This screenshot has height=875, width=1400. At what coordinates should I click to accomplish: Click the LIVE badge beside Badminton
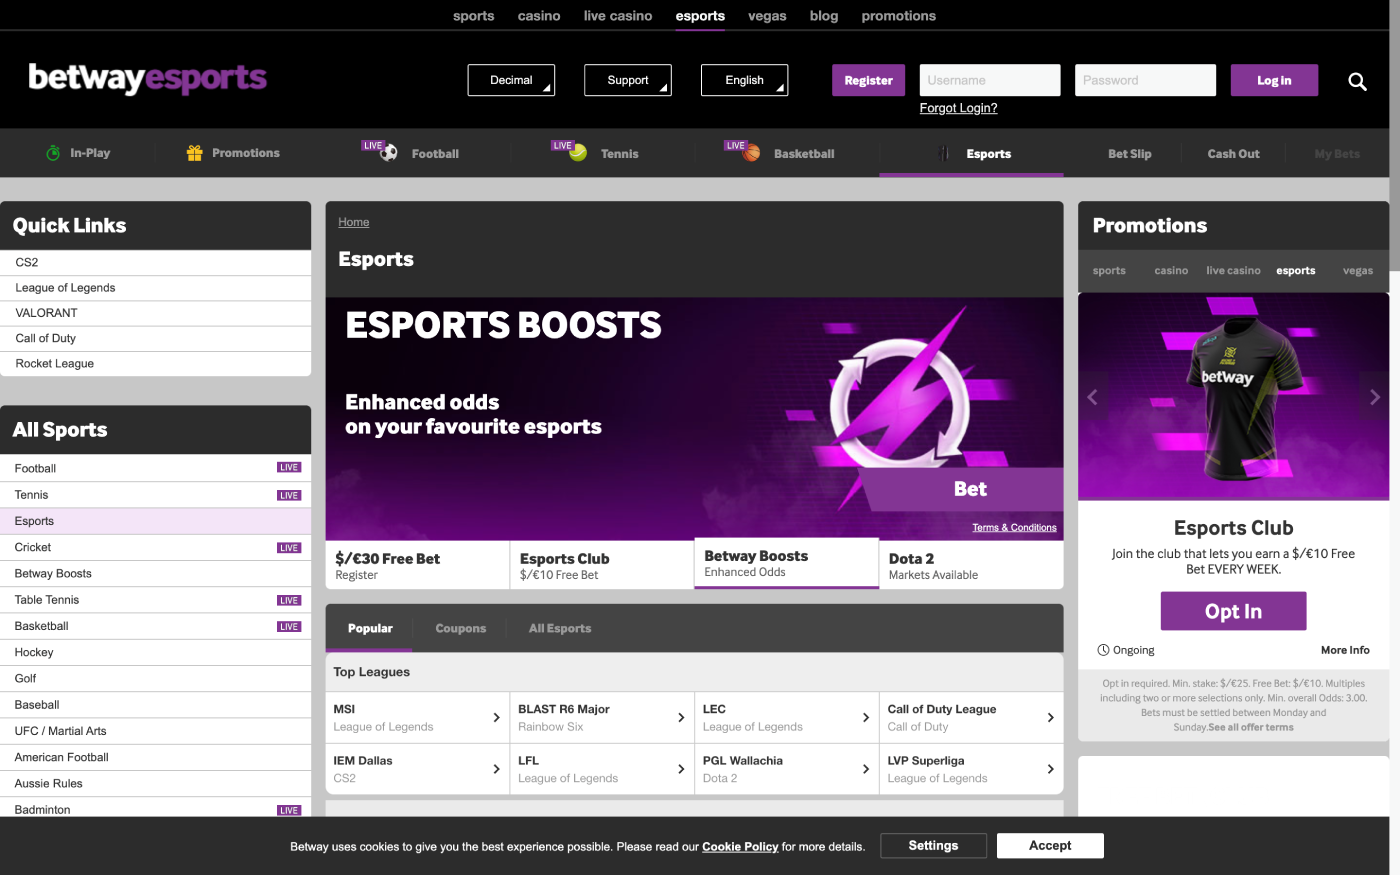pos(289,810)
